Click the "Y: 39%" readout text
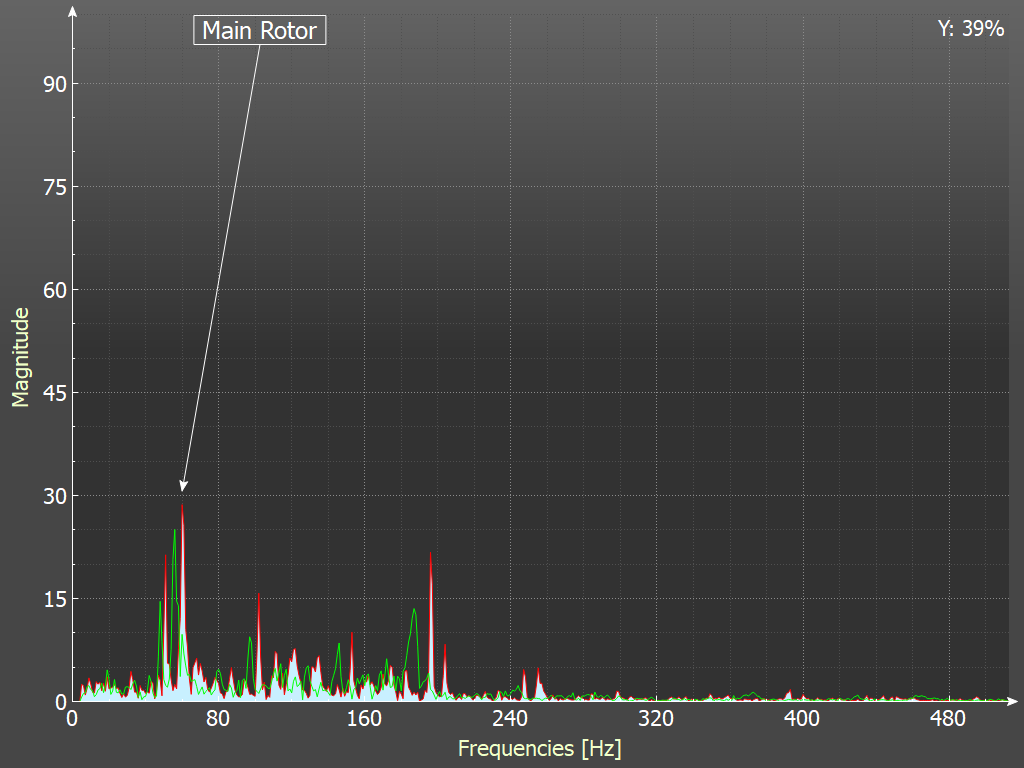The height and width of the screenshot is (768, 1024). pyautogui.click(x=970, y=29)
